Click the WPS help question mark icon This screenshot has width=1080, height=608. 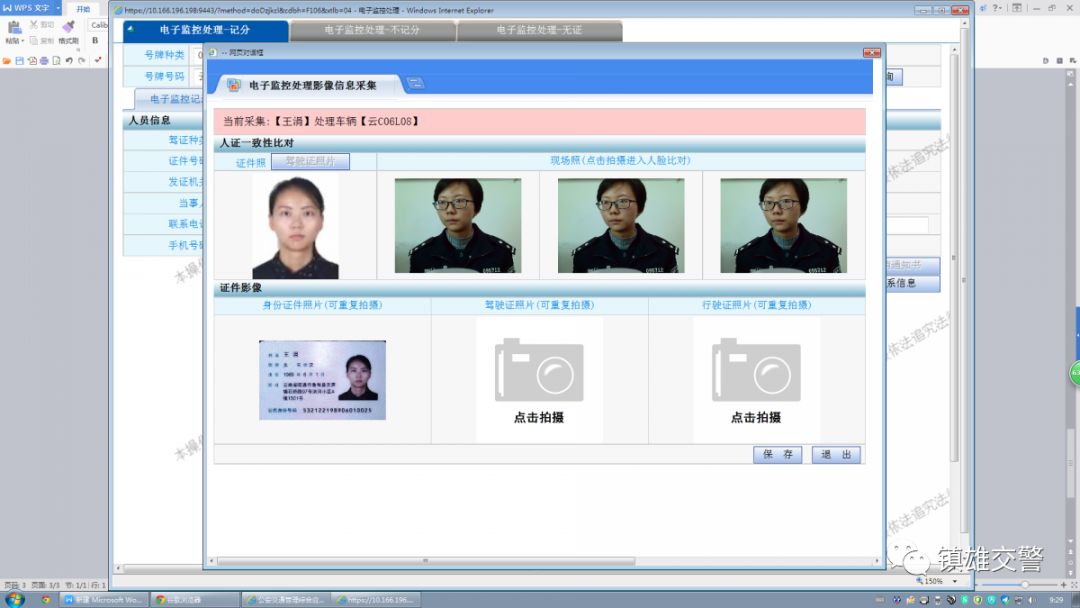(x=997, y=8)
